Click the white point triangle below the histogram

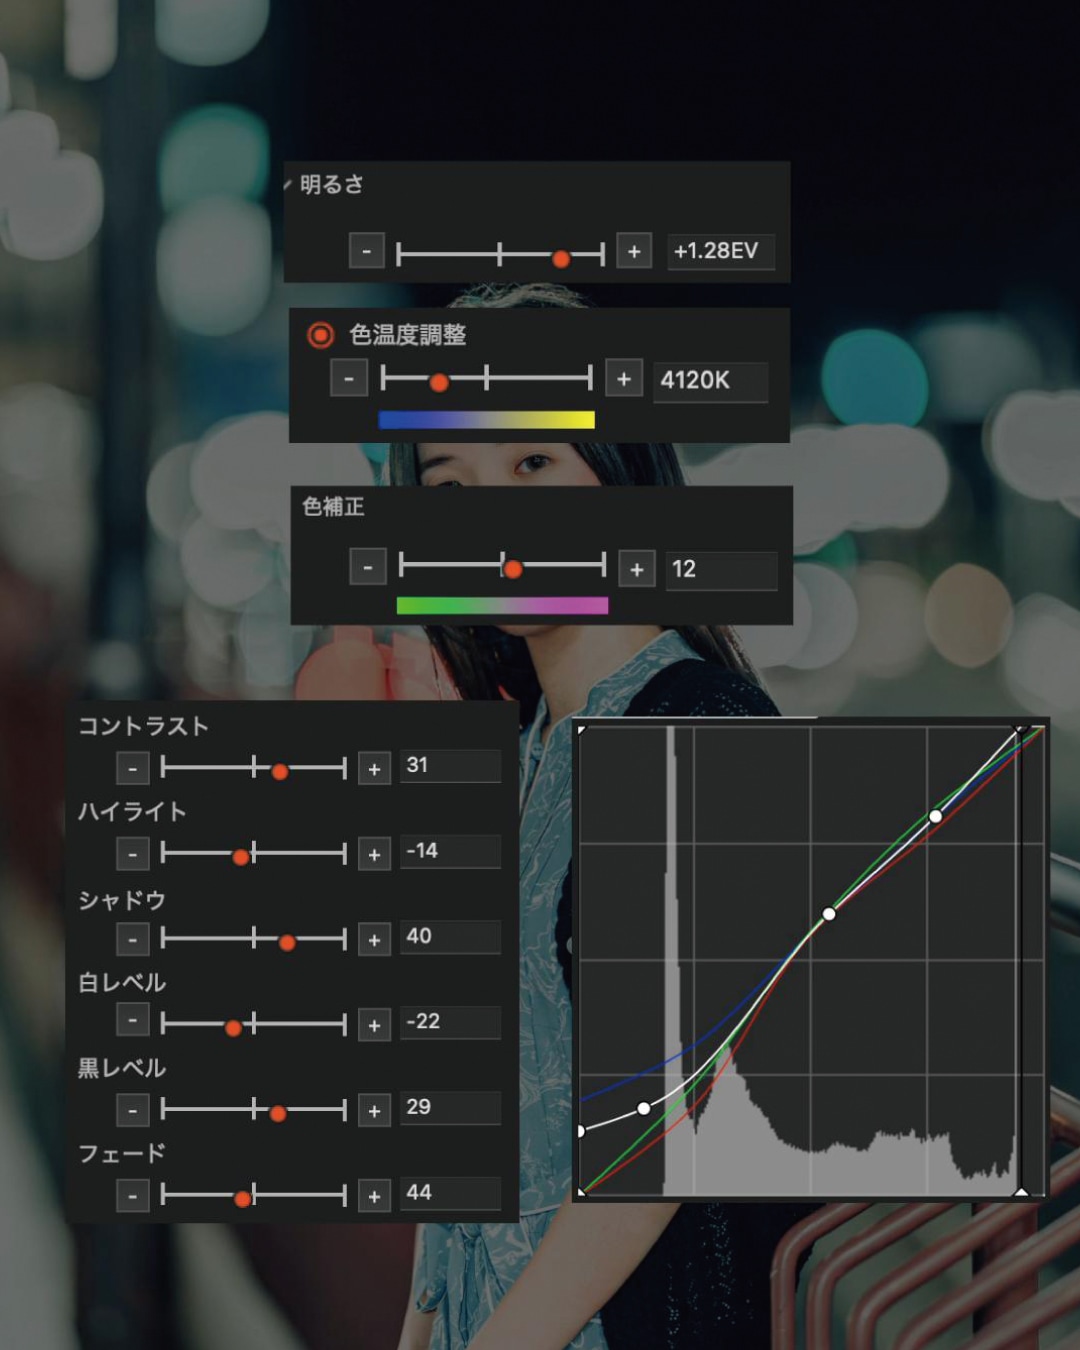click(x=1021, y=1191)
